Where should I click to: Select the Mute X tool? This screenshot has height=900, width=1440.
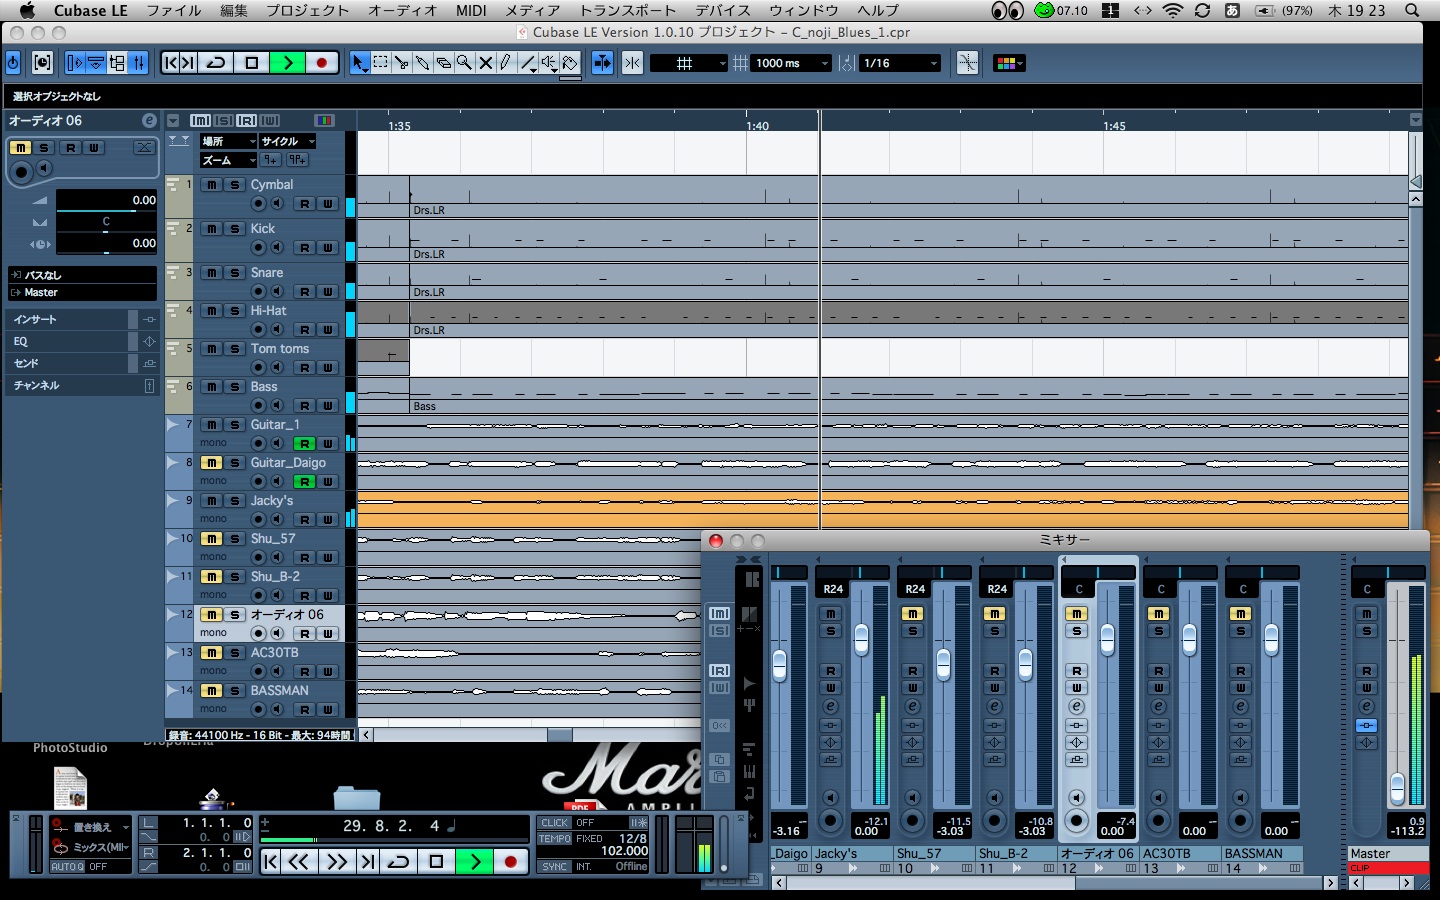point(485,63)
